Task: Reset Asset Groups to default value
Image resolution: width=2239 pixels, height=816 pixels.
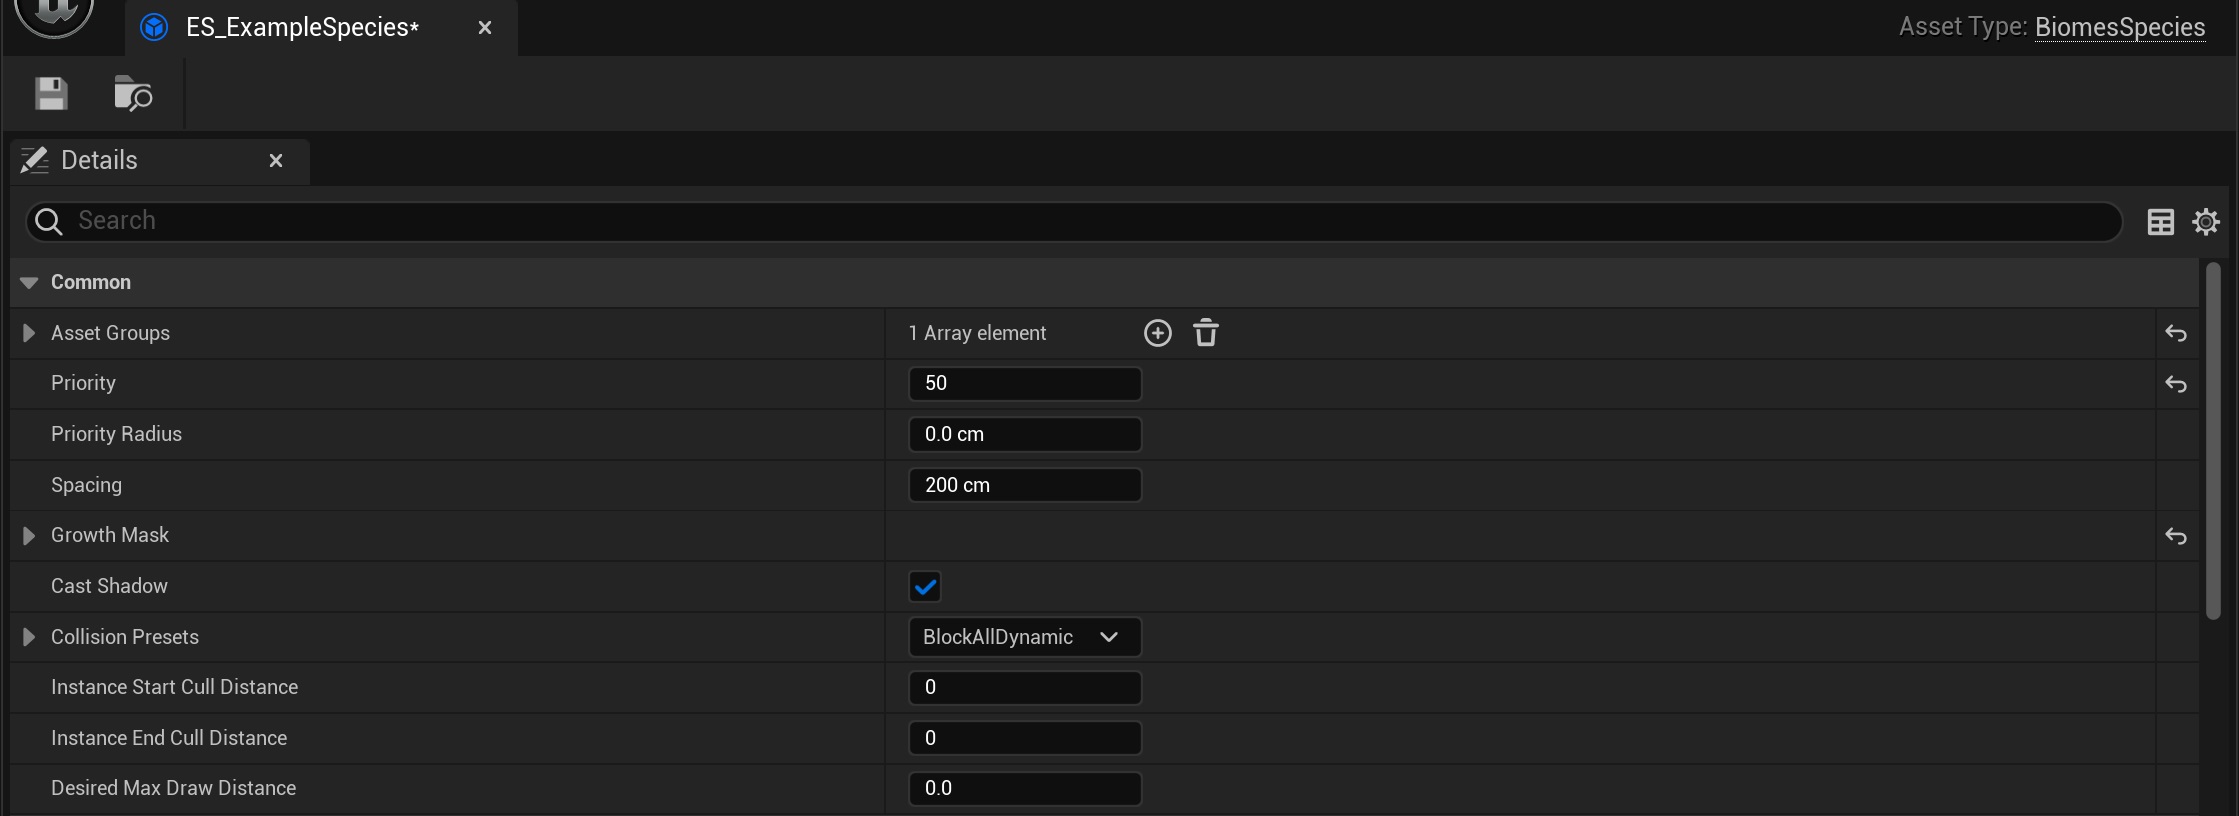Action: 2175,333
